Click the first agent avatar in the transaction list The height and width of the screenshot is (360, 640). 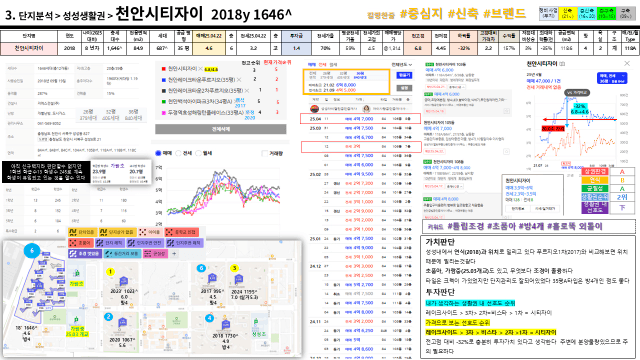[x=314, y=109]
